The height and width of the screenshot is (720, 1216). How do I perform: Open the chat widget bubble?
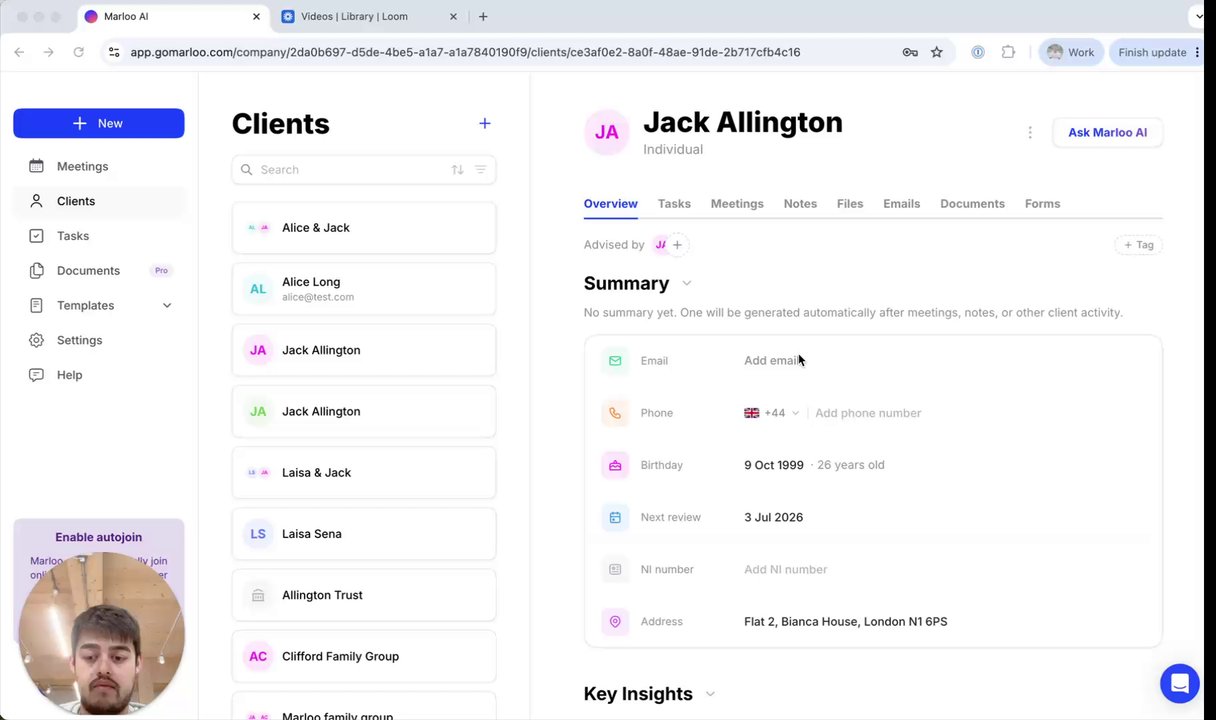[1180, 684]
